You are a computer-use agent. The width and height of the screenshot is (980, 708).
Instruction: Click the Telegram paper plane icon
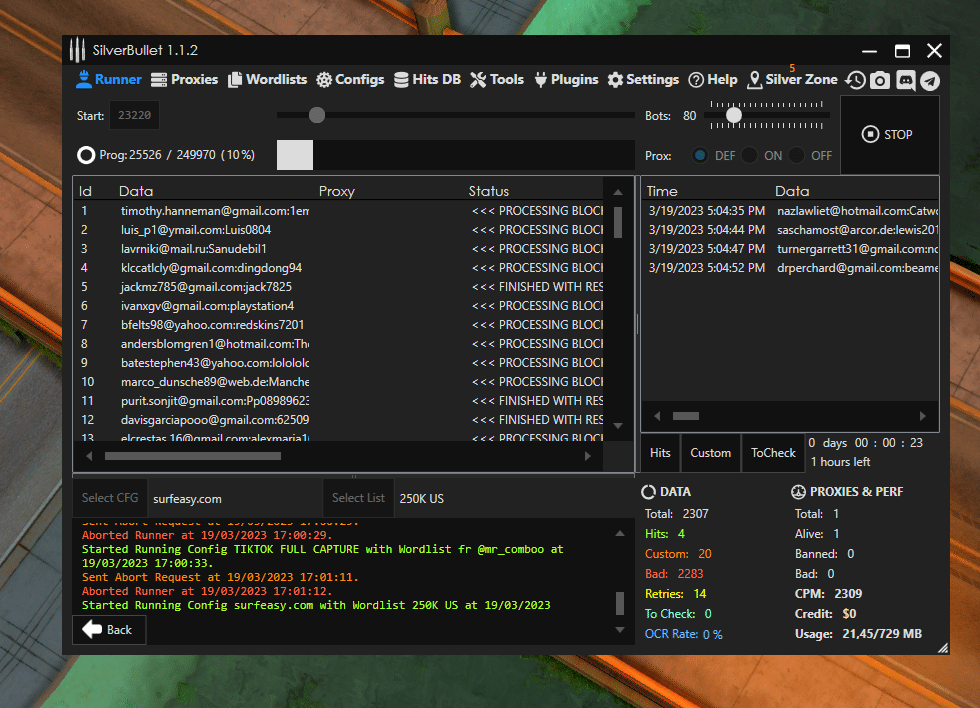(930, 80)
